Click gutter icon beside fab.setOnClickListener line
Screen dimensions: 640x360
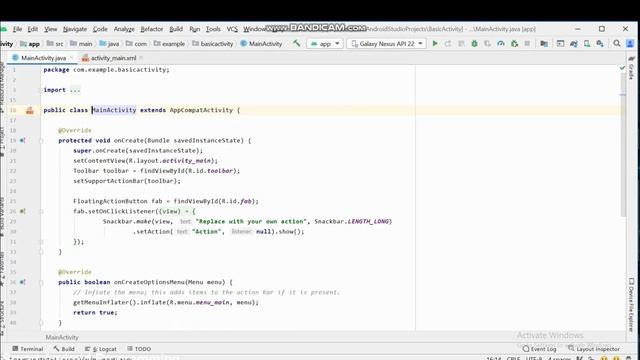(23, 211)
